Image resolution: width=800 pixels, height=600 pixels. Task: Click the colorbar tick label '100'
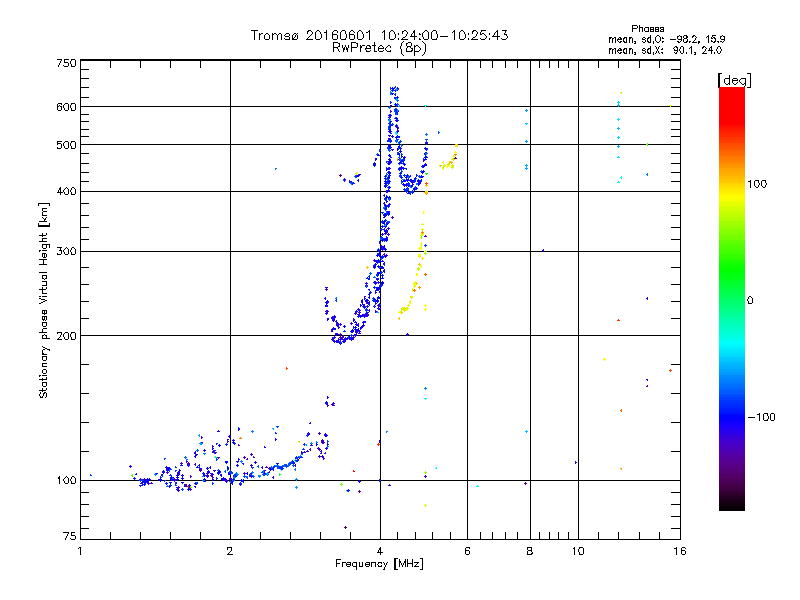pos(757,184)
